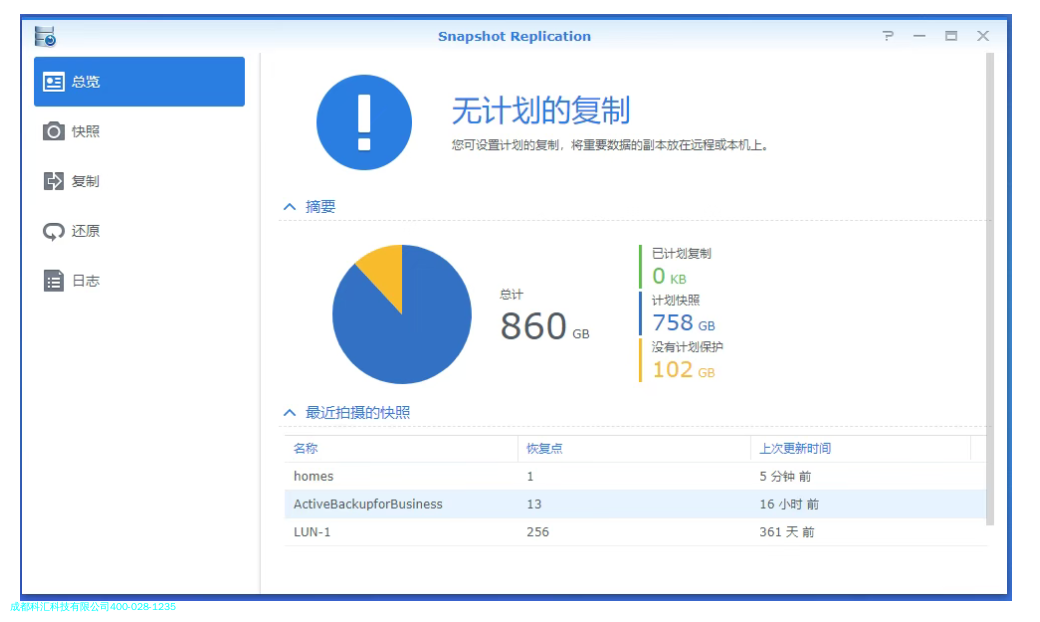
Task: Click the 计划快照 758 GB value
Action: pyautogui.click(x=684, y=323)
